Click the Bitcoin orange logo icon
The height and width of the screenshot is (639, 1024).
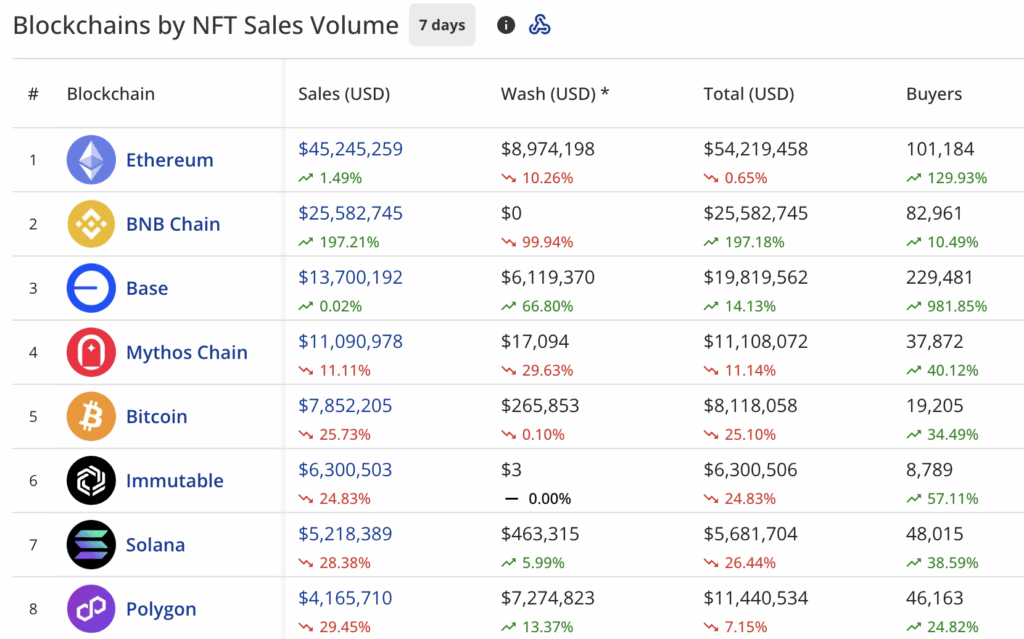tap(91, 416)
